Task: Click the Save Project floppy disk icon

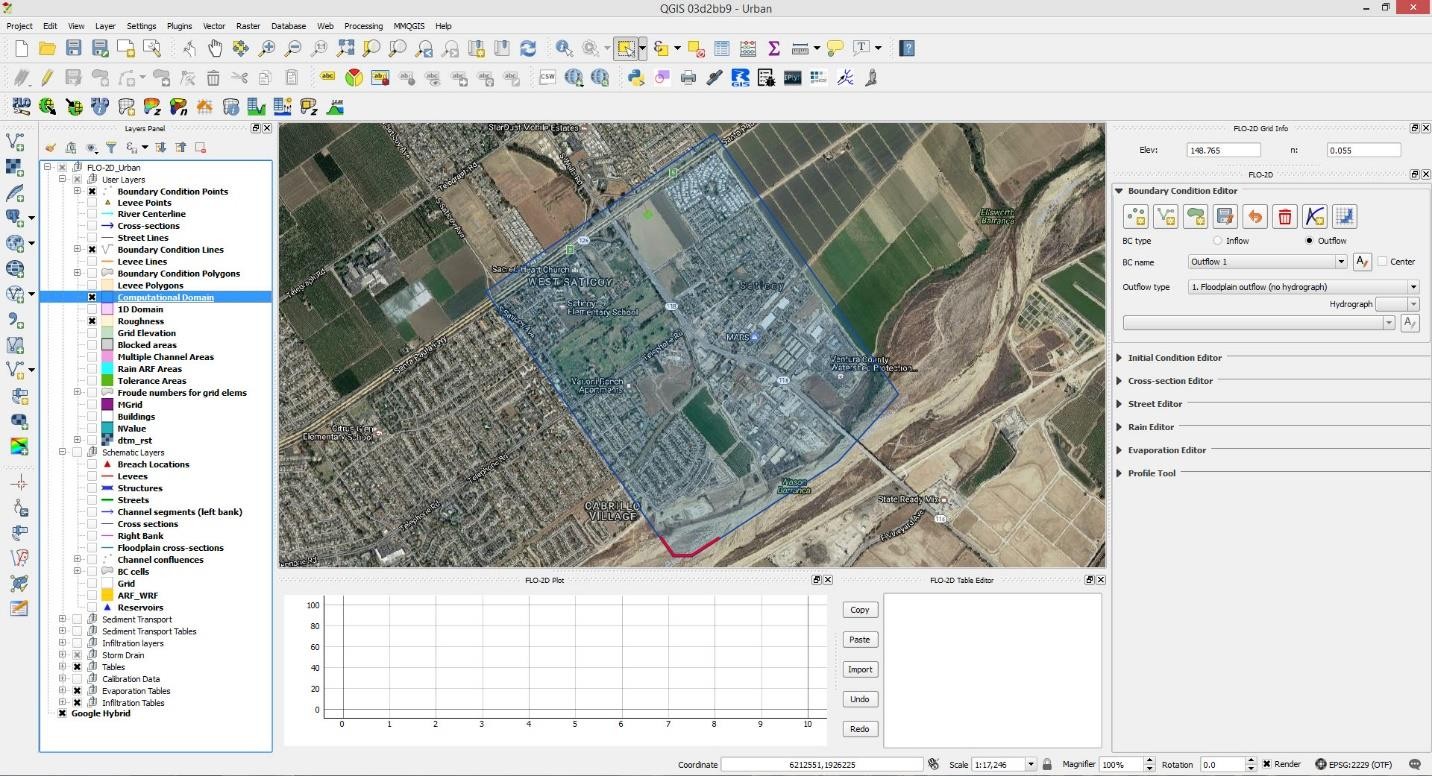Action: click(73, 48)
